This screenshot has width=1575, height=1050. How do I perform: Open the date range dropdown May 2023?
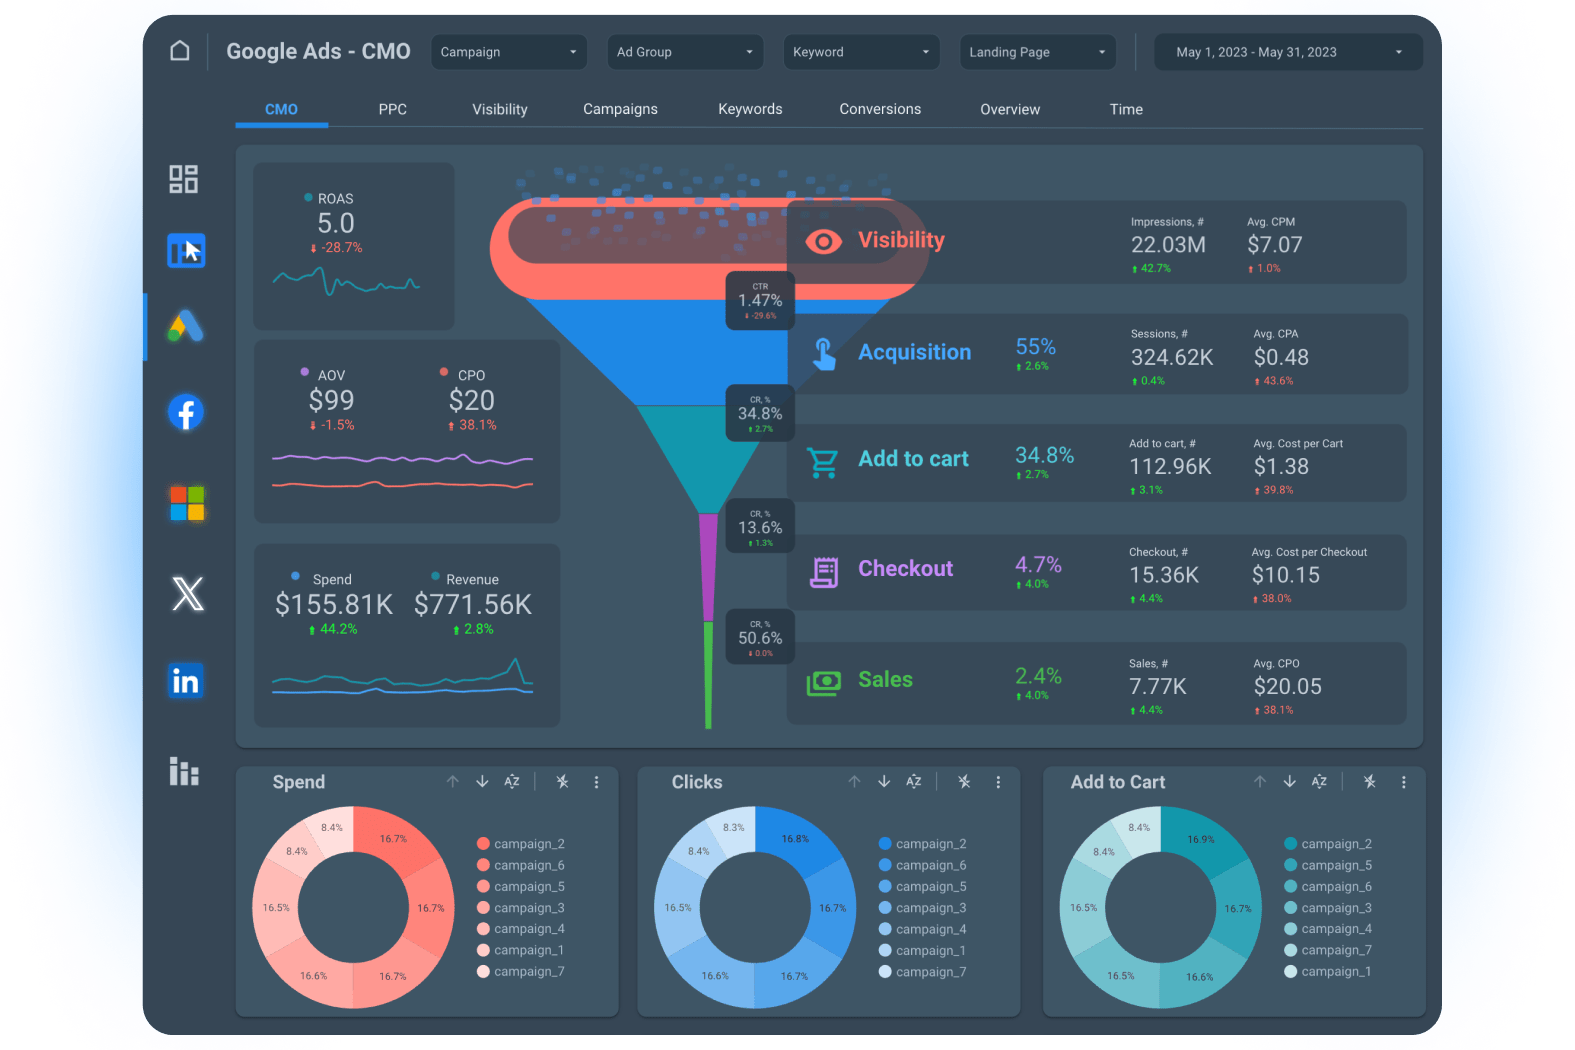(1288, 52)
